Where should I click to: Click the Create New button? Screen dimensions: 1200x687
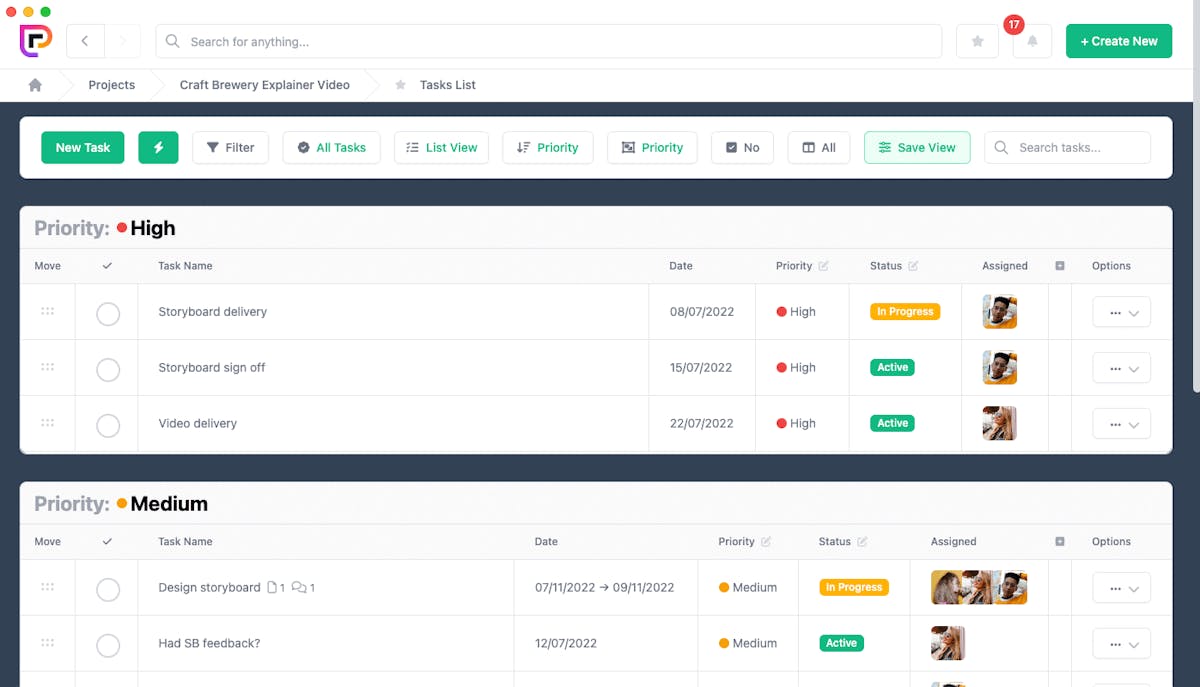1119,41
